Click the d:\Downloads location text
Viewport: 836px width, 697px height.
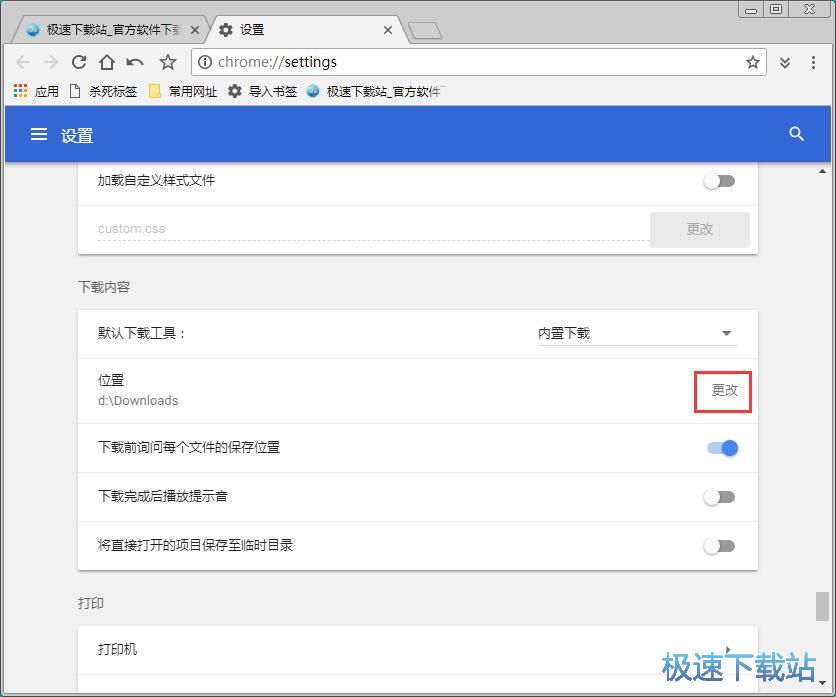[138, 400]
